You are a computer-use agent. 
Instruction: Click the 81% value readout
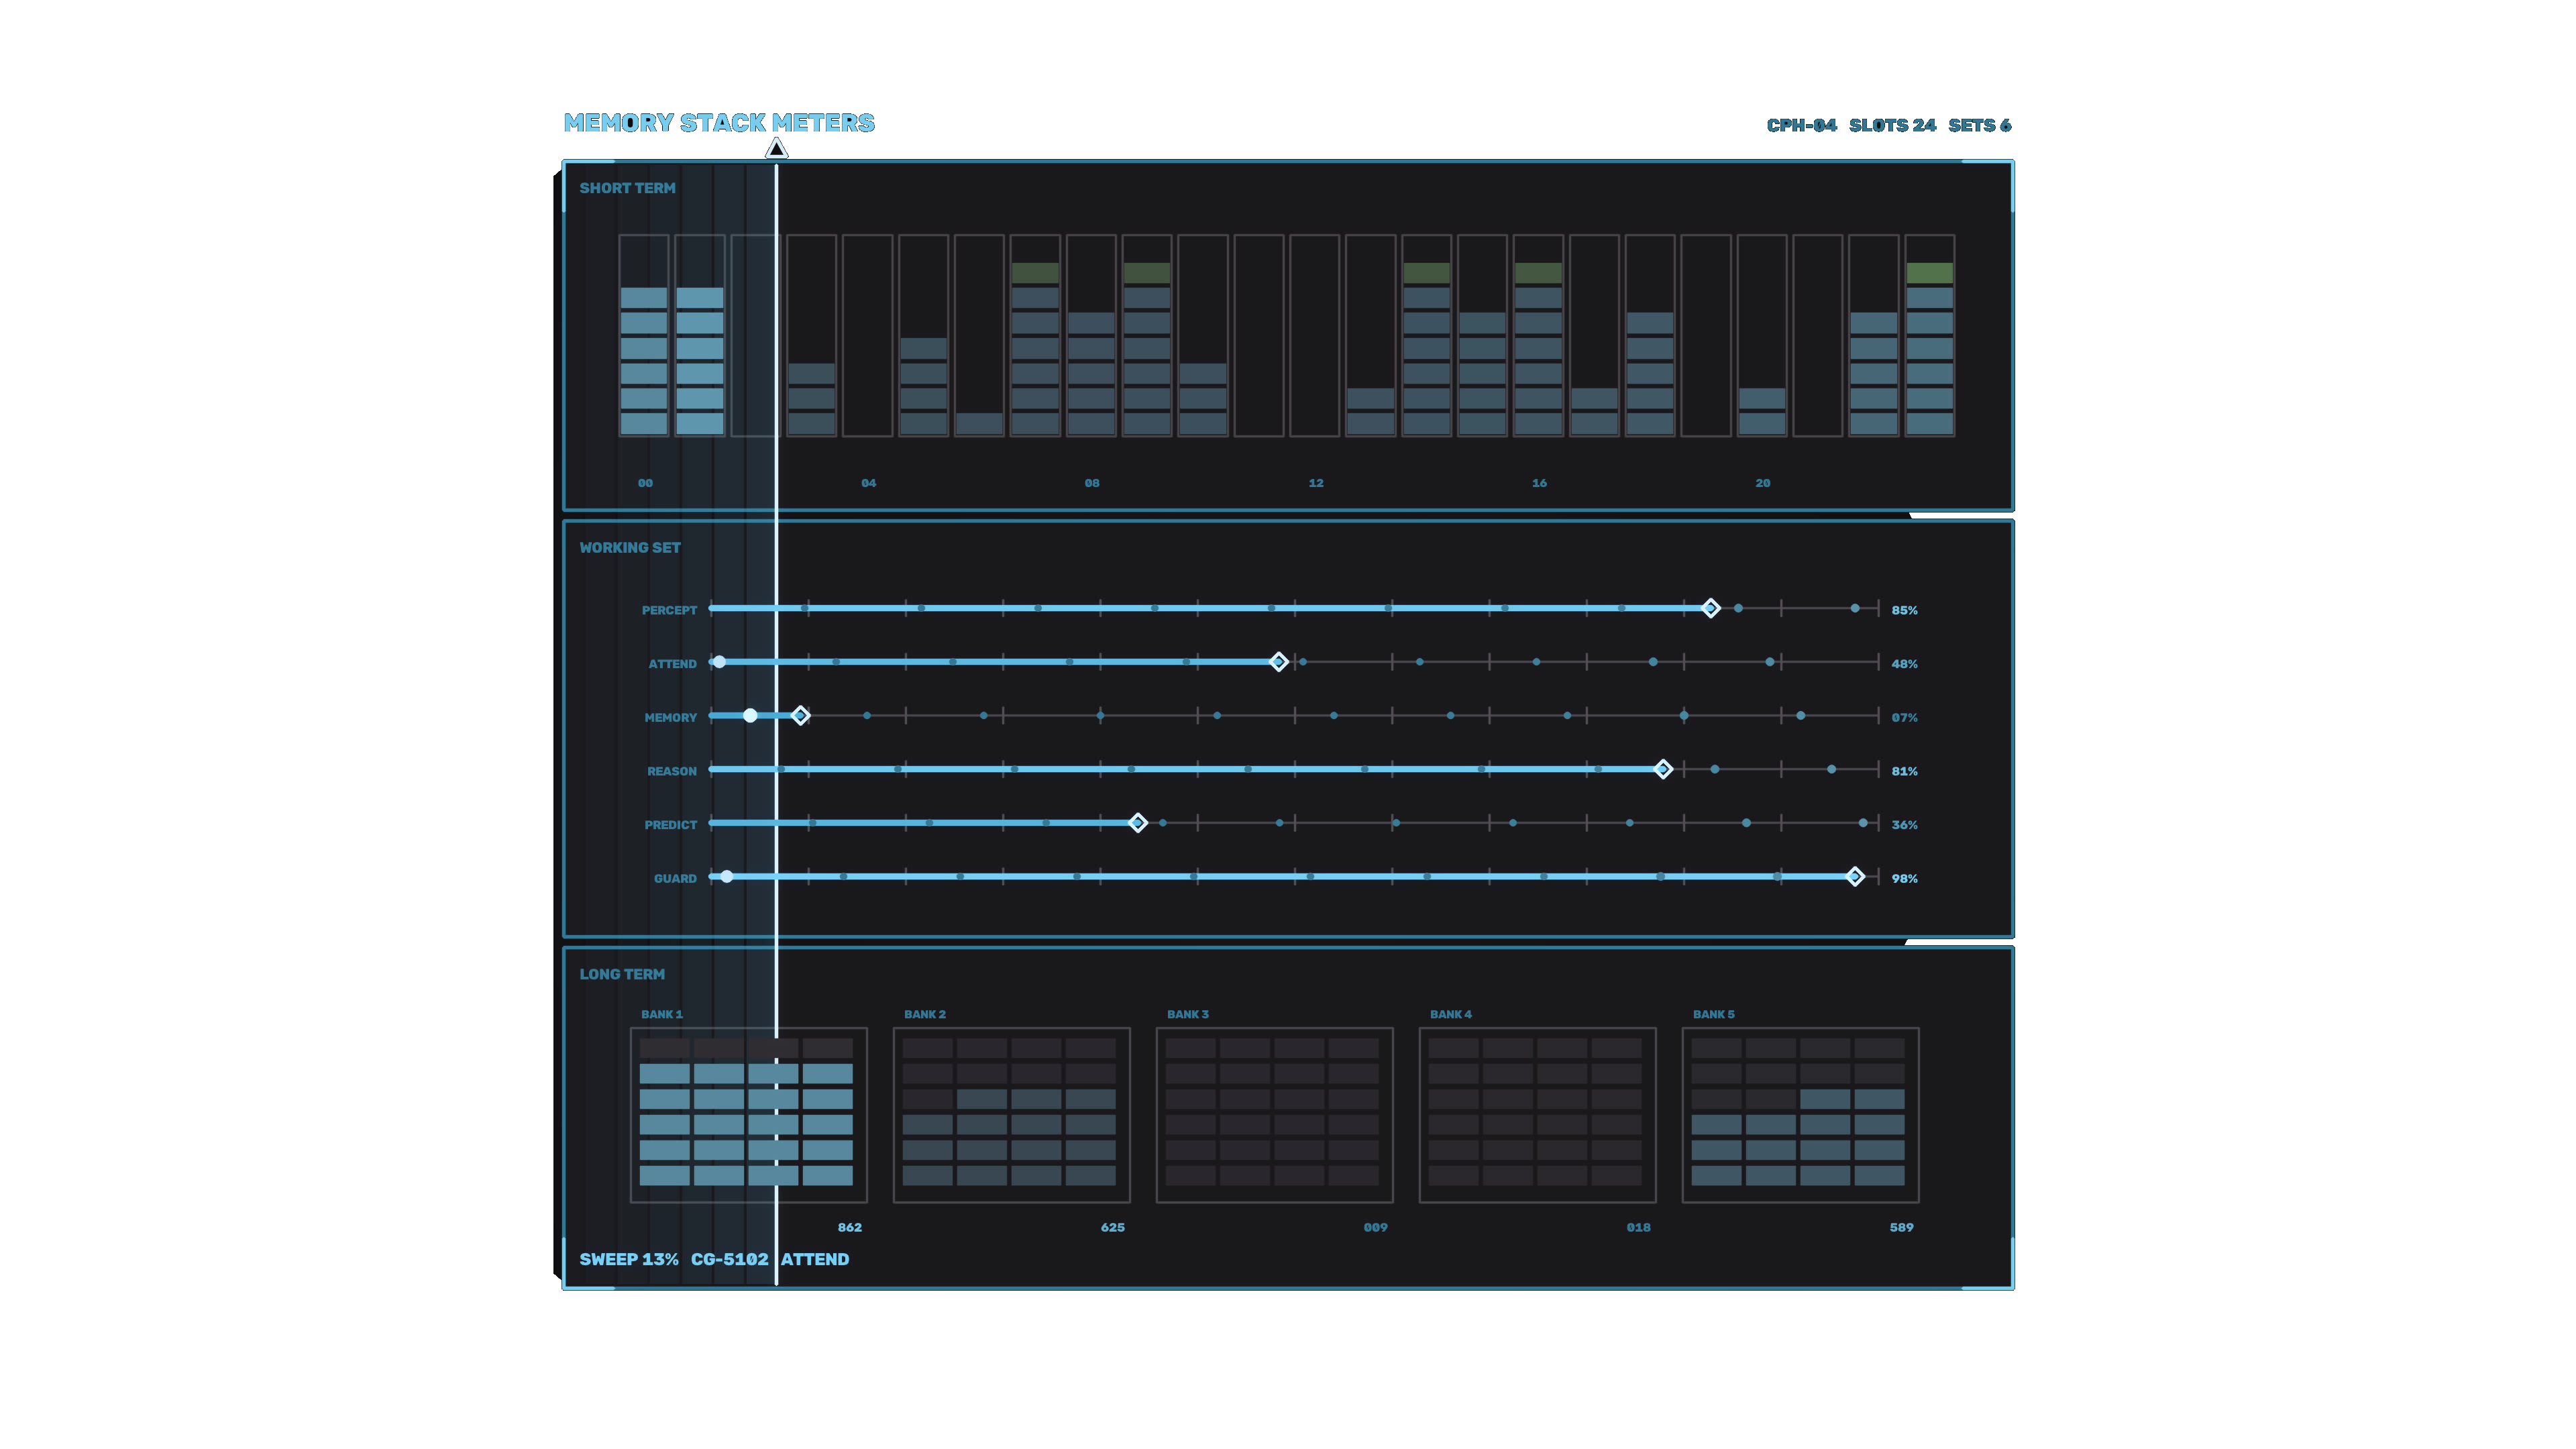[1904, 771]
